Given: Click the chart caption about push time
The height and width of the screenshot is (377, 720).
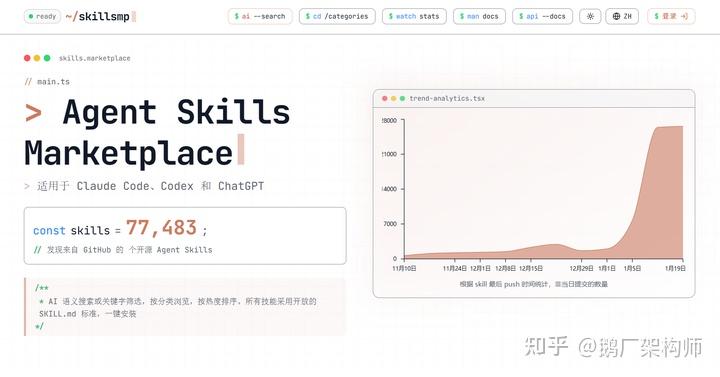Looking at the screenshot, I should click(x=534, y=284).
